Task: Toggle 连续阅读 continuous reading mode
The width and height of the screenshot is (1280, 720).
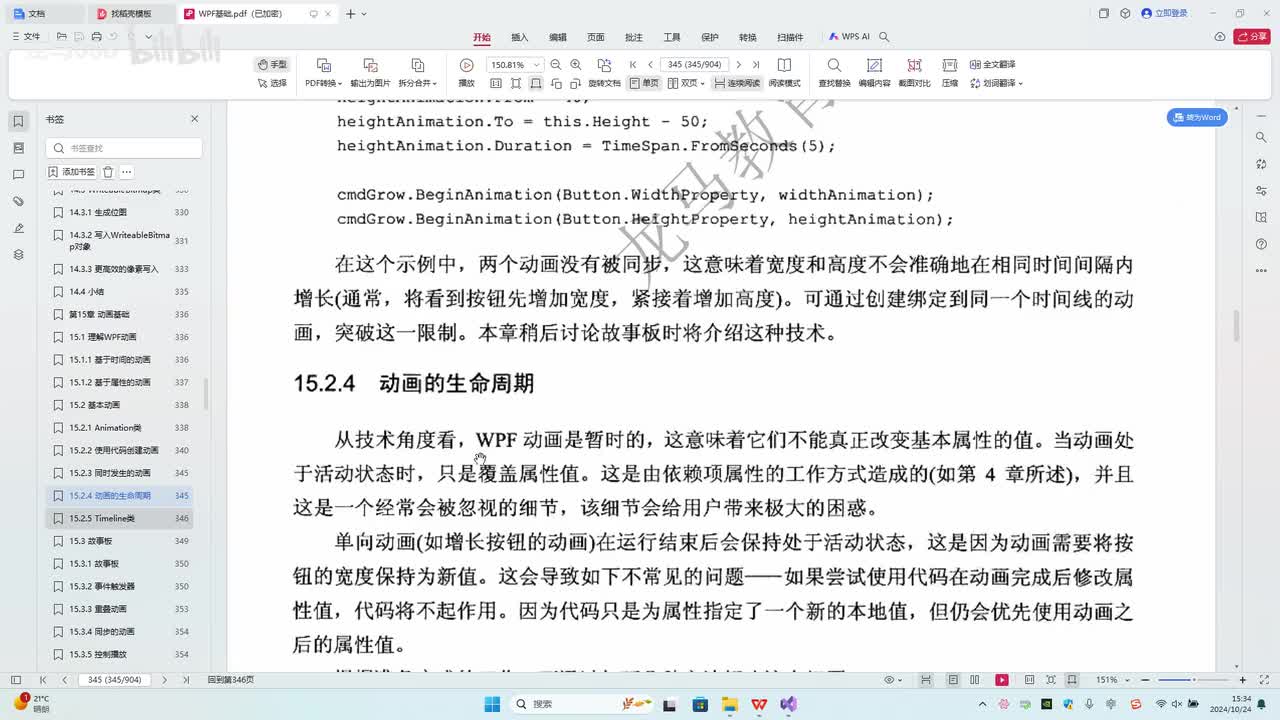Action: coord(737,83)
